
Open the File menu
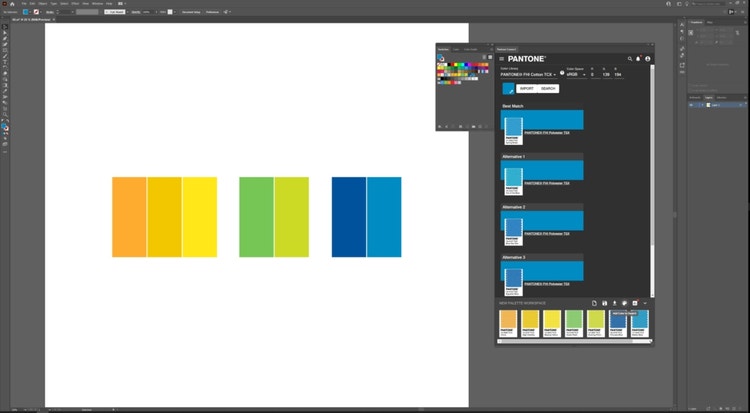coord(24,3)
